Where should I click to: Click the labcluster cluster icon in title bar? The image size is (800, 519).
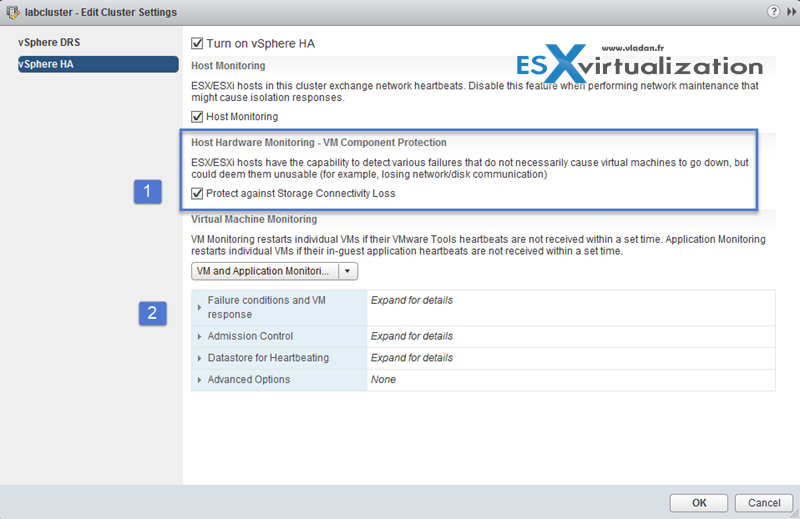tap(13, 12)
